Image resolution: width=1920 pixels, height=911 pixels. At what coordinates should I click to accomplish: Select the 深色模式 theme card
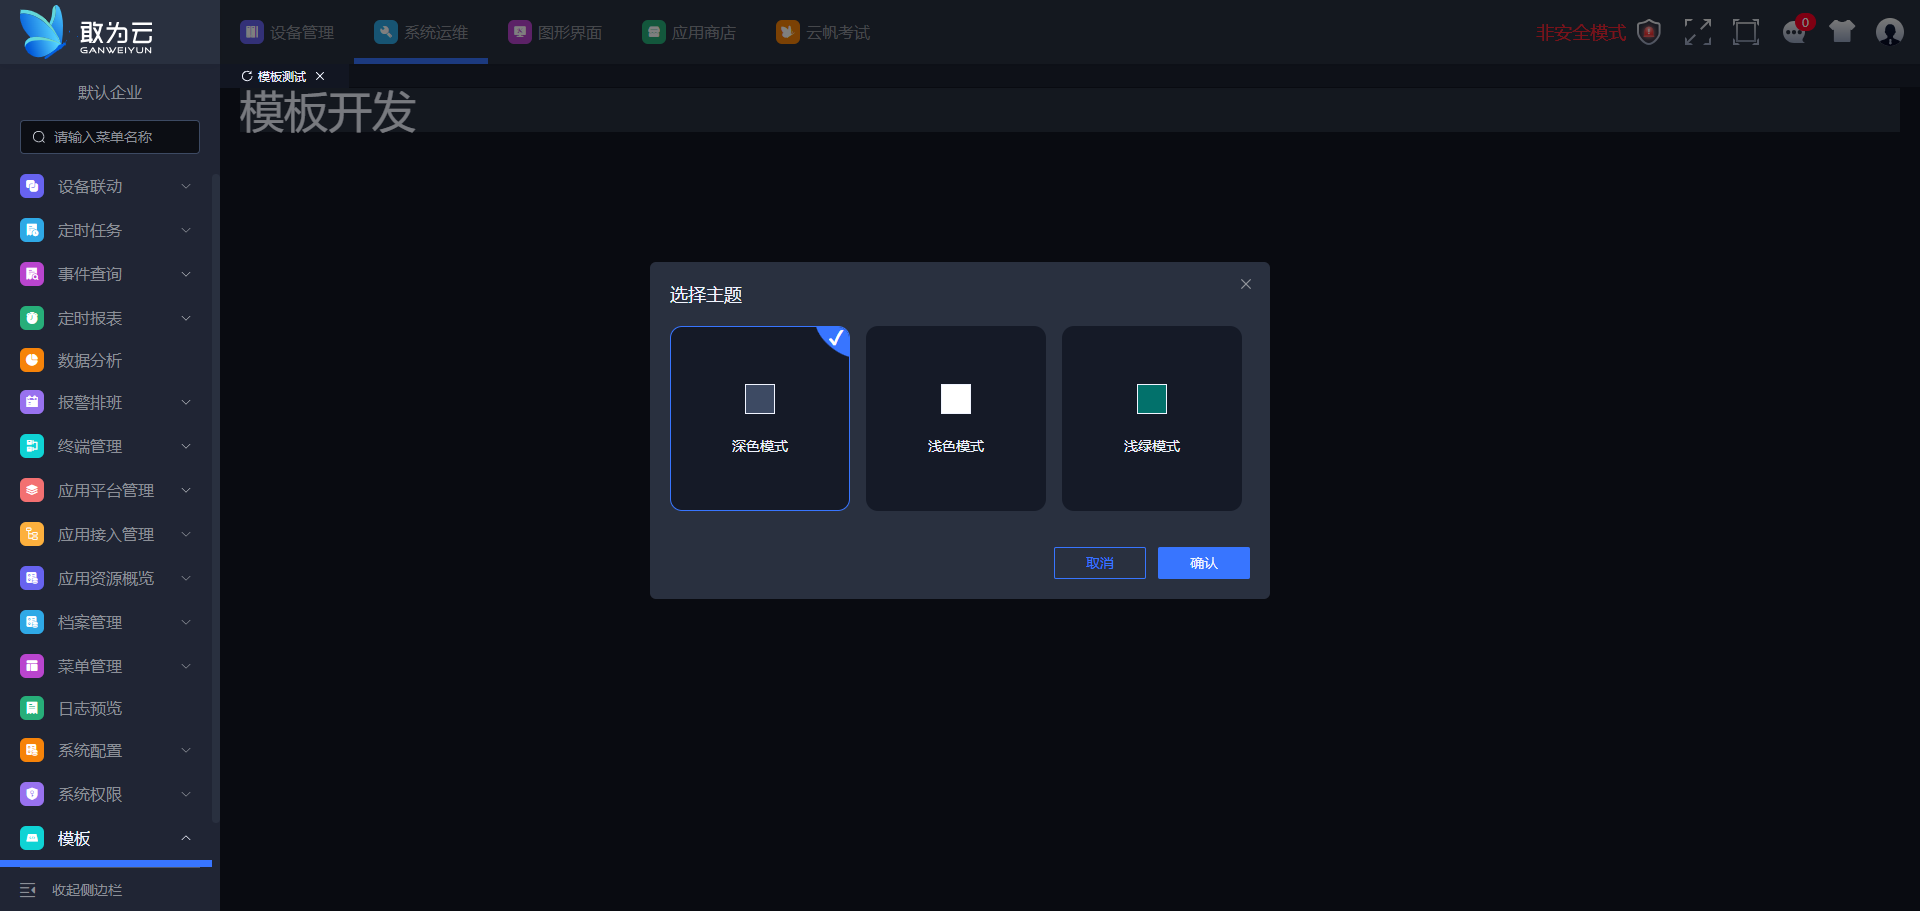click(x=760, y=418)
